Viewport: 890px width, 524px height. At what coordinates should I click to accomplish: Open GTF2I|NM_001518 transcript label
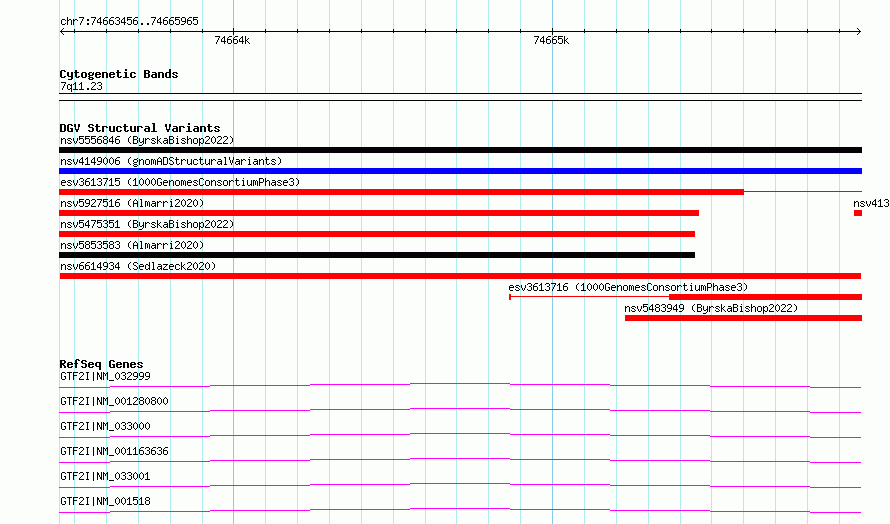(105, 501)
